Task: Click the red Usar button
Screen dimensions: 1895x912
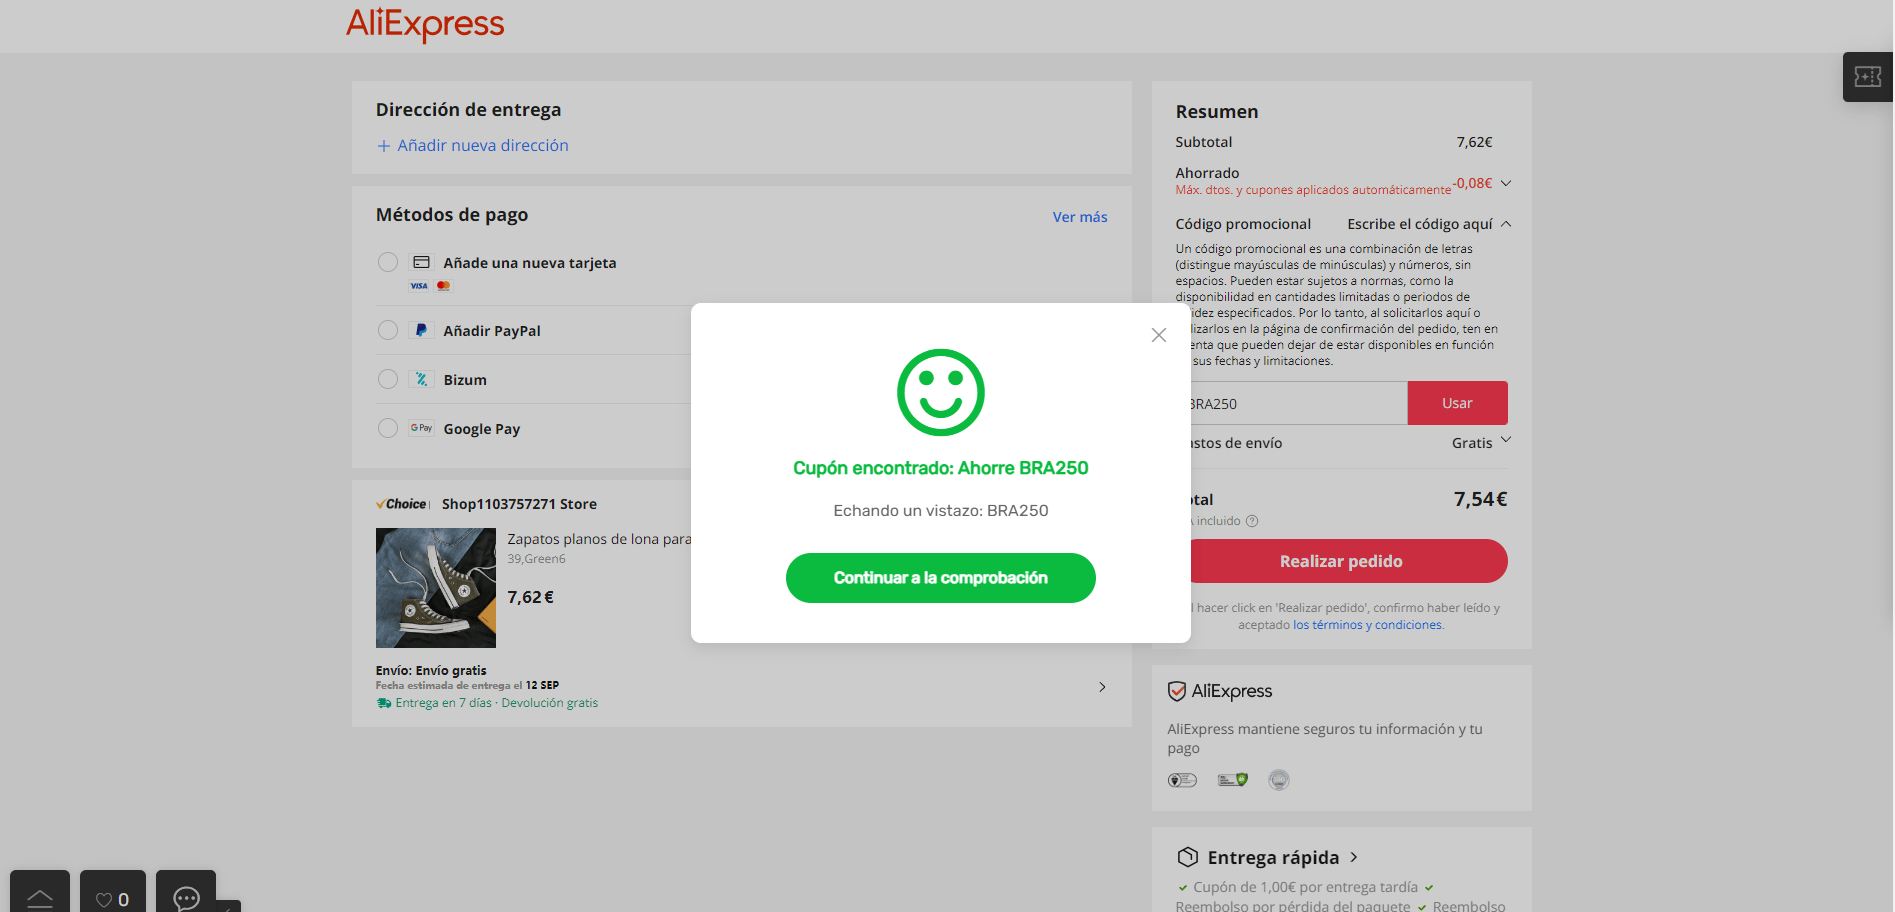Action: (1457, 403)
